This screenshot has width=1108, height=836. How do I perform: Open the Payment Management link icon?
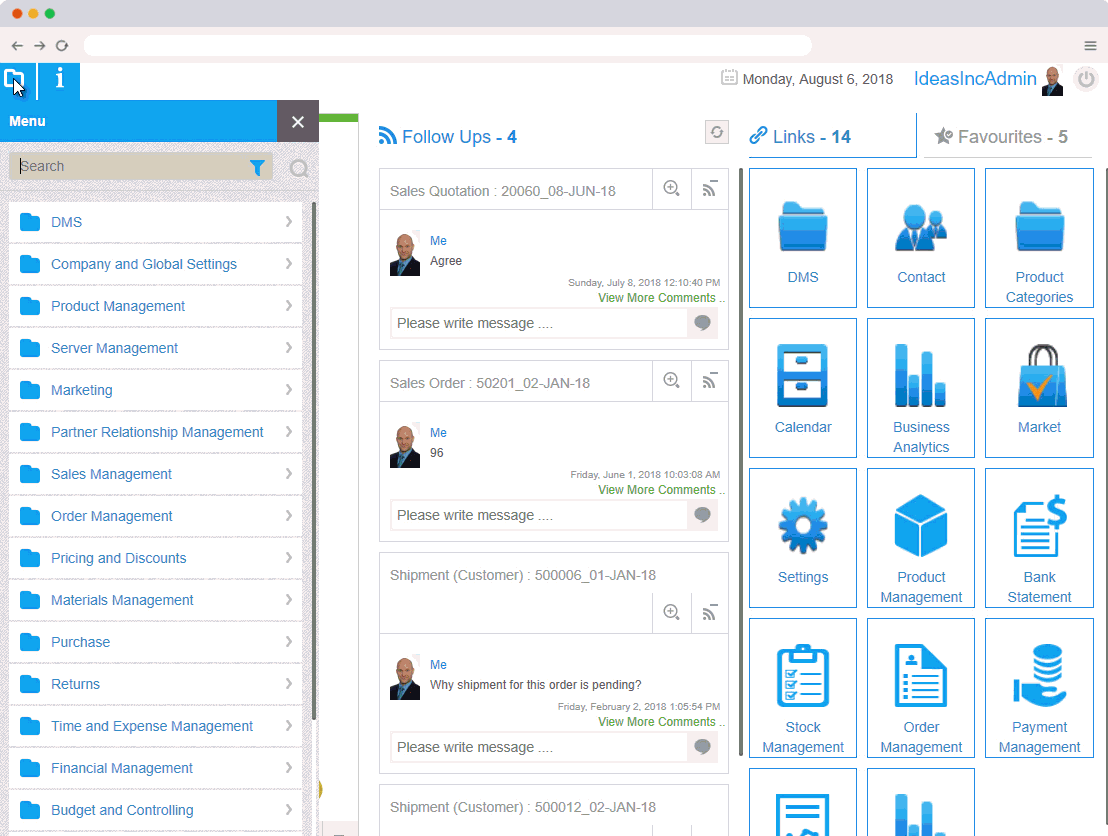(1039, 677)
